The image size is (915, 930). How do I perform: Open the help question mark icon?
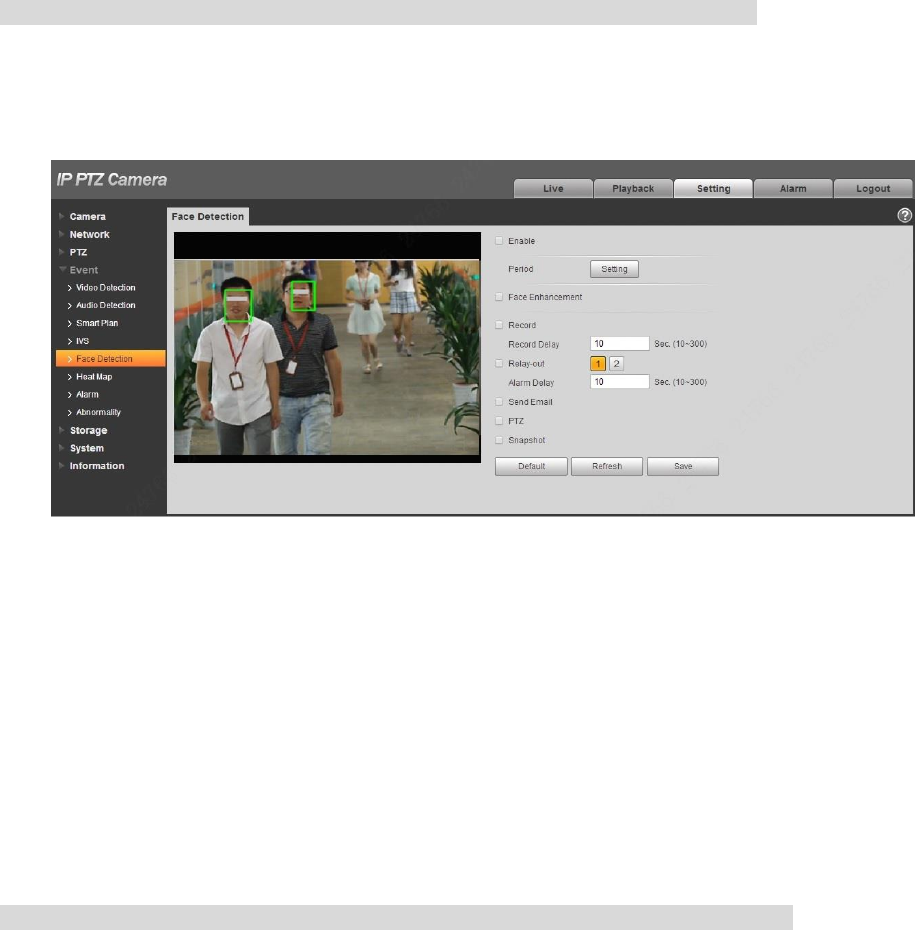[904, 215]
